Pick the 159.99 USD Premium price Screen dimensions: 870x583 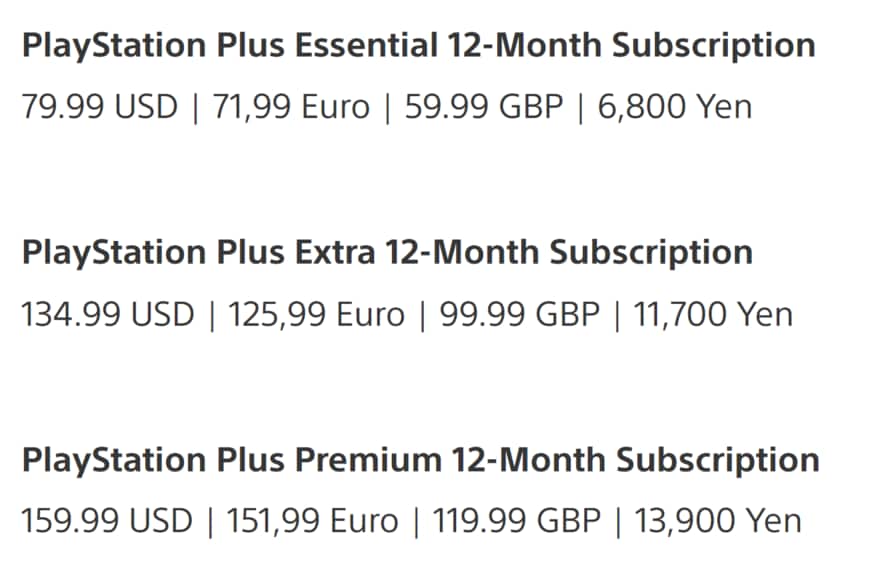point(107,522)
